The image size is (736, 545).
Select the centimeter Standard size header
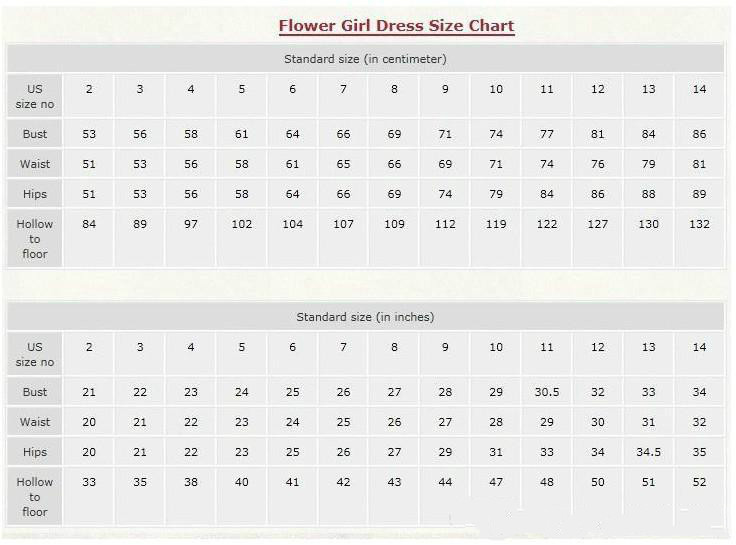click(x=365, y=59)
